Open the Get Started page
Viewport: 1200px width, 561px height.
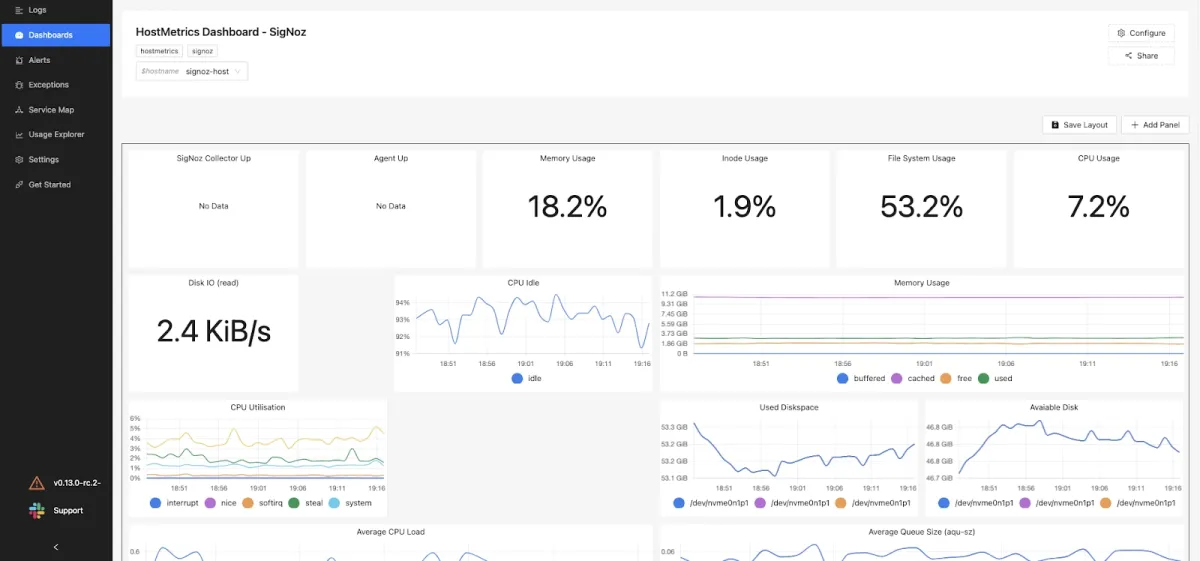click(x=55, y=185)
